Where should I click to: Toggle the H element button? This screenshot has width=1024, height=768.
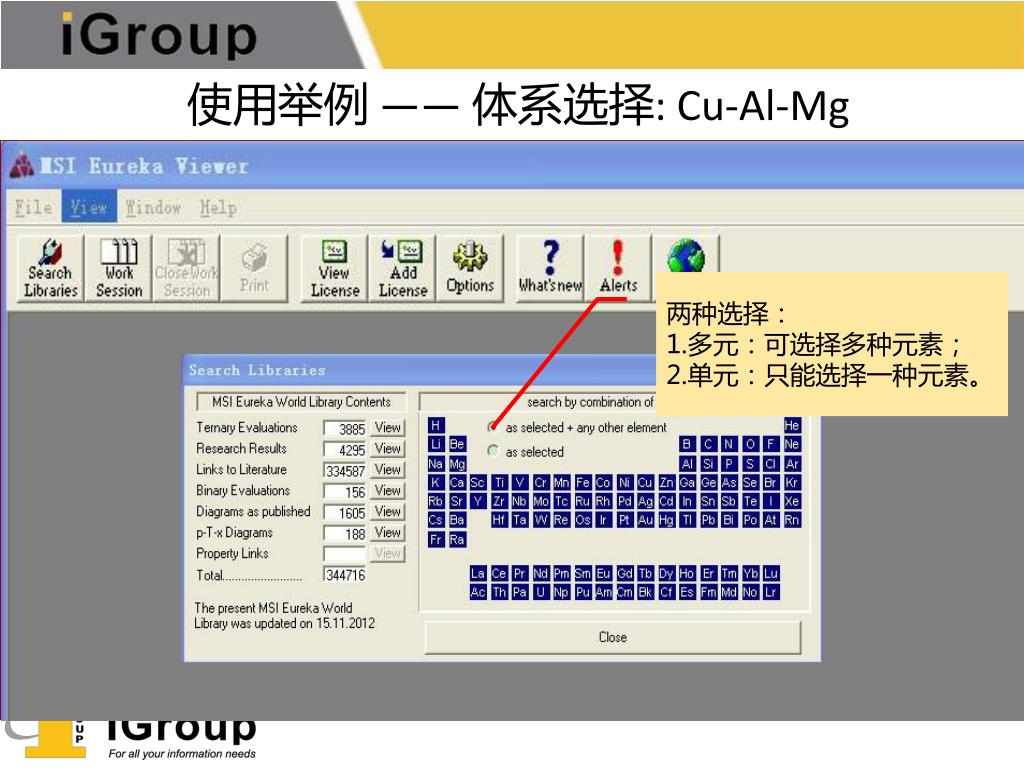pos(436,425)
